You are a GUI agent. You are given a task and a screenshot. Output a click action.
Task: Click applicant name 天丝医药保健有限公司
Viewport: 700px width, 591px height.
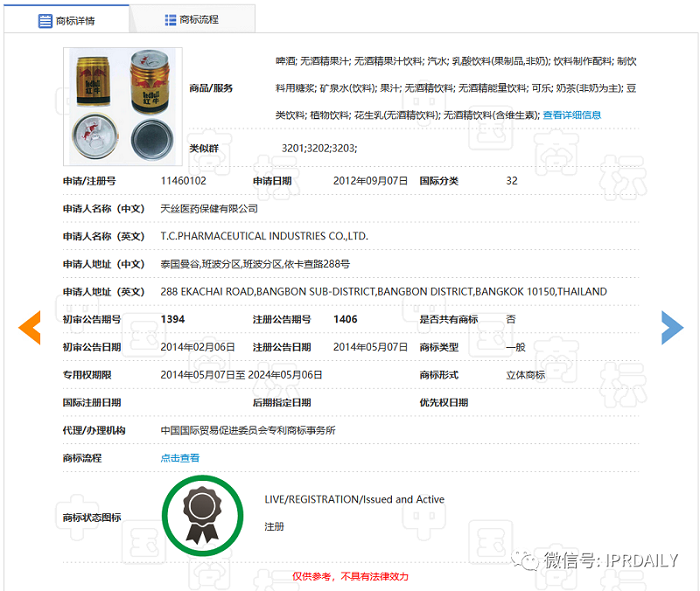point(209,209)
